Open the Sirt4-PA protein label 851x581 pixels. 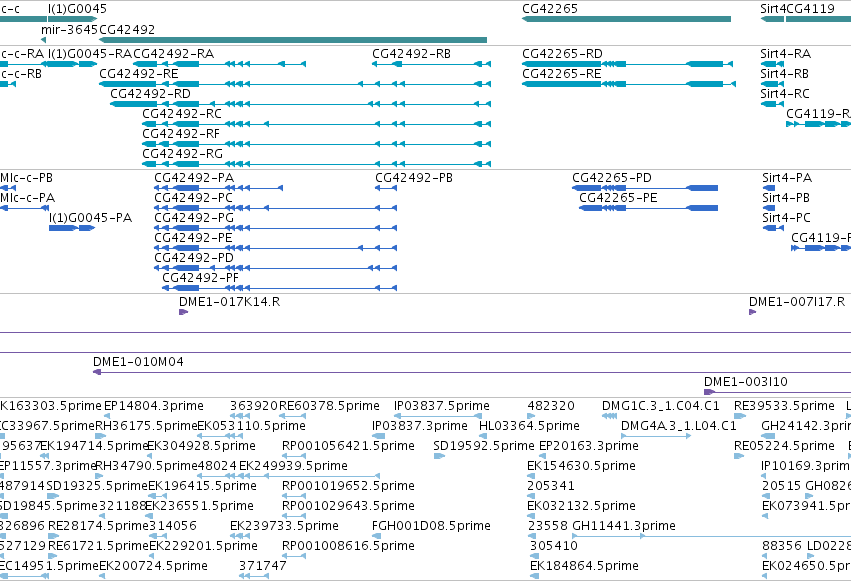coord(787,178)
